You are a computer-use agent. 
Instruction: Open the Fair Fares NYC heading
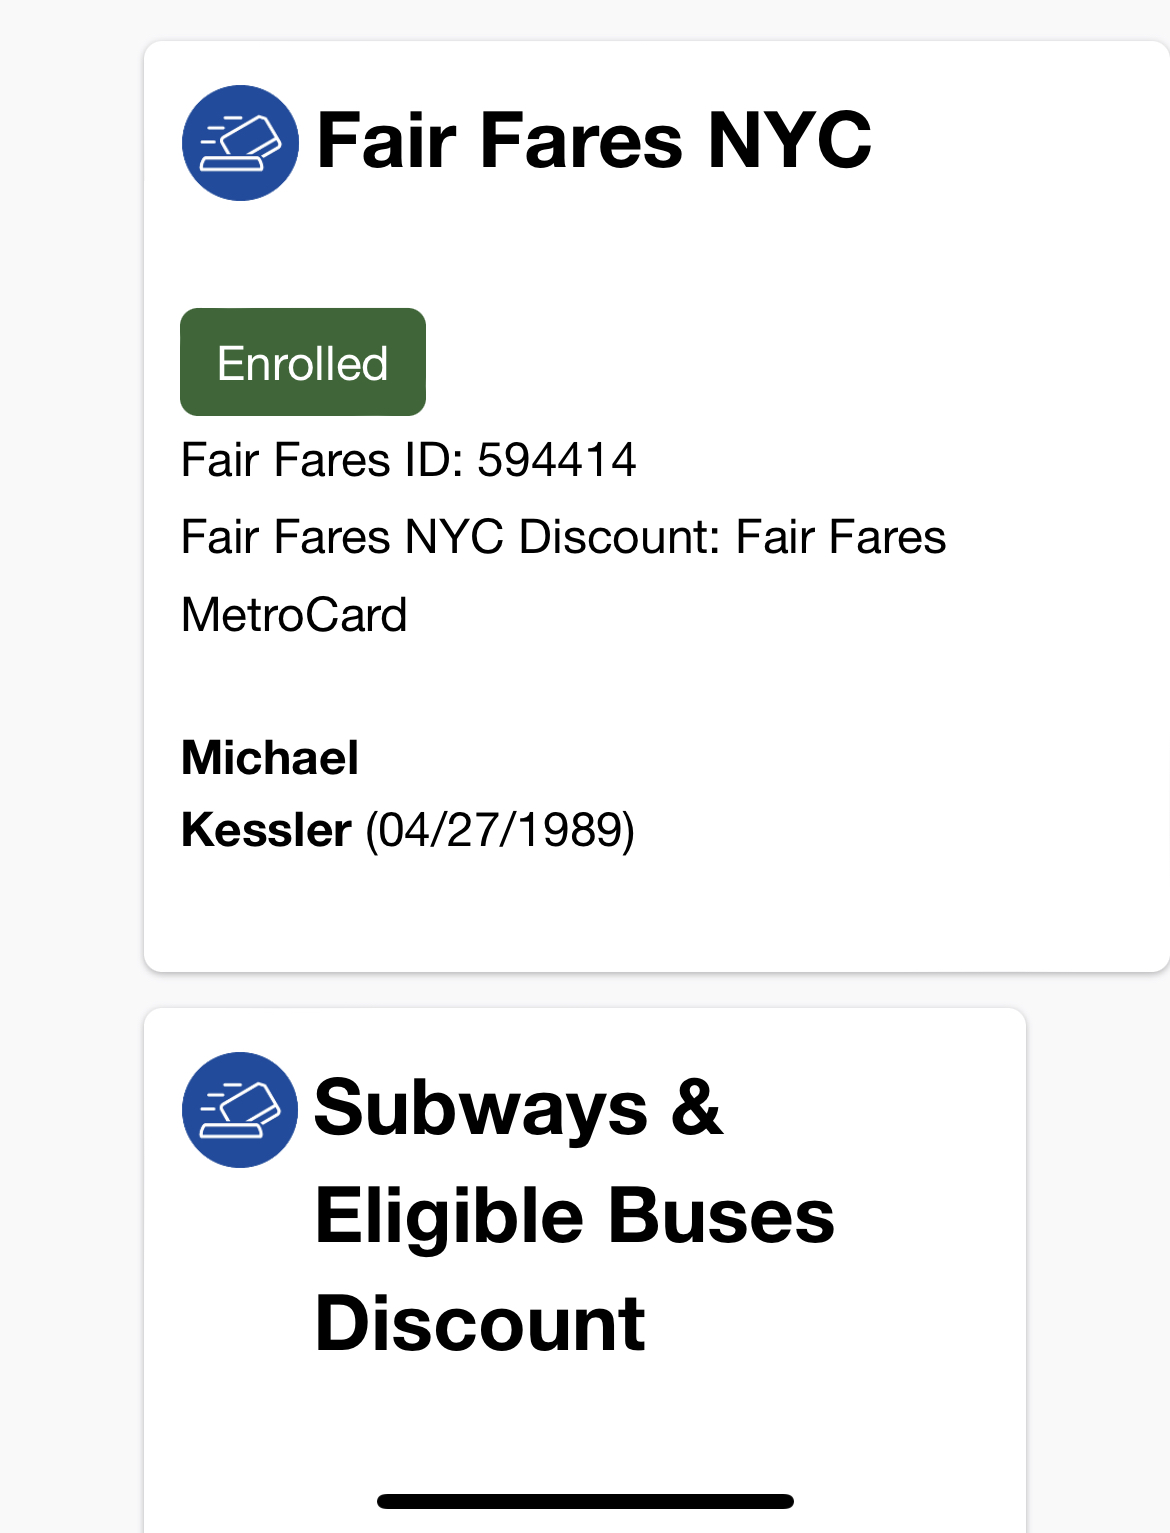[x=594, y=141]
